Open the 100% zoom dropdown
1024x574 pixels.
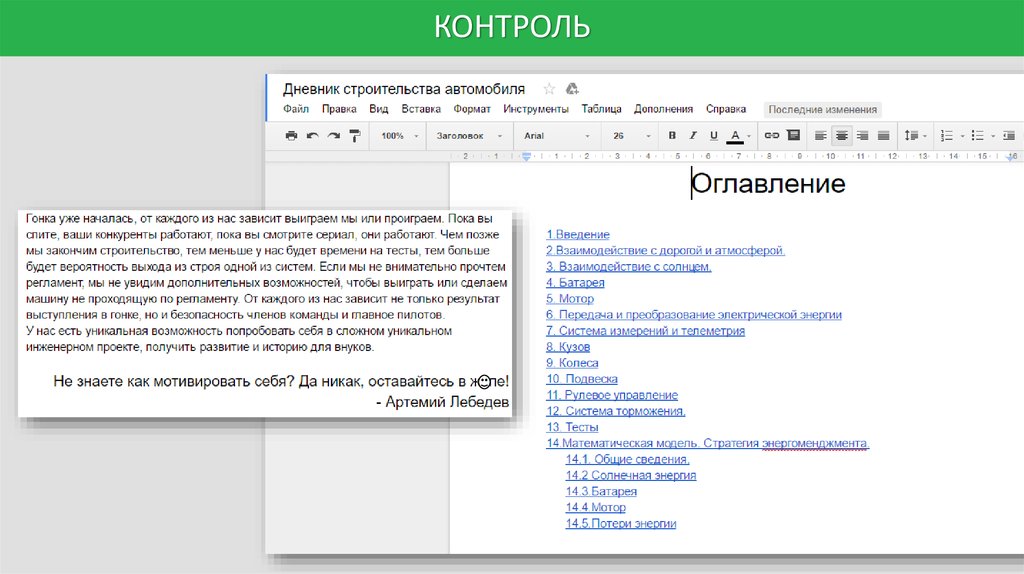point(399,135)
